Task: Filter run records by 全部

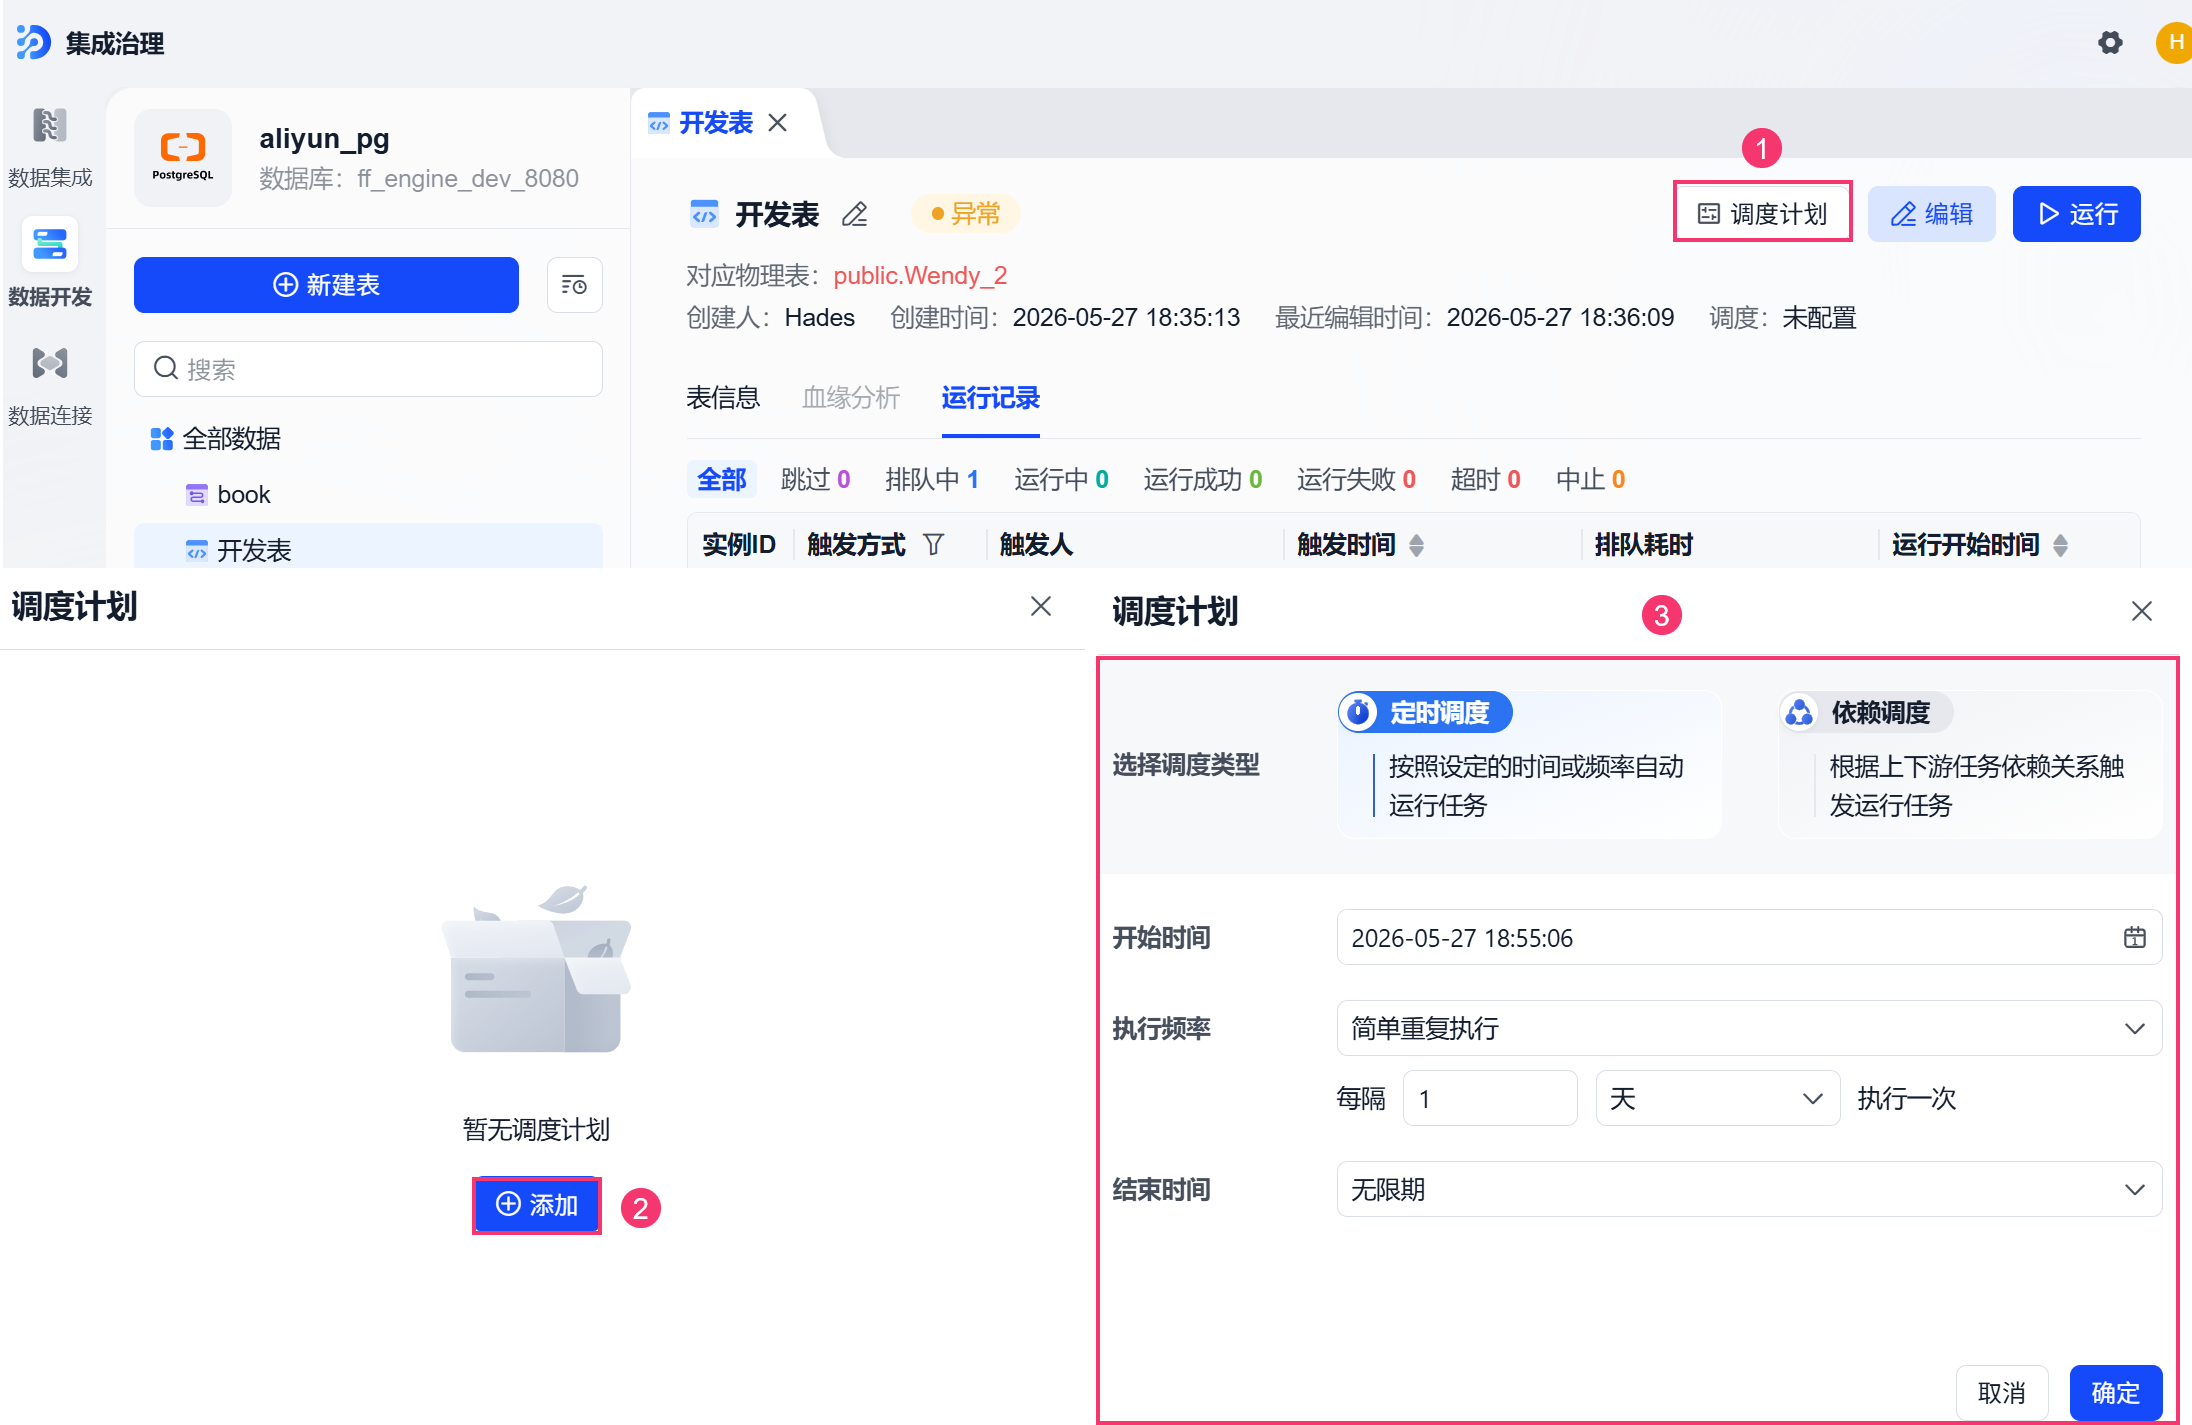Action: pos(721,479)
